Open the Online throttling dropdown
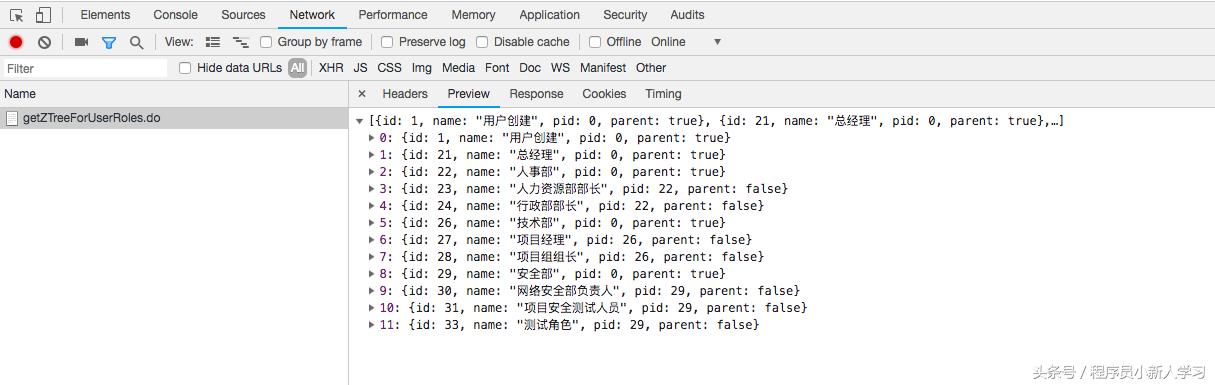 point(686,42)
